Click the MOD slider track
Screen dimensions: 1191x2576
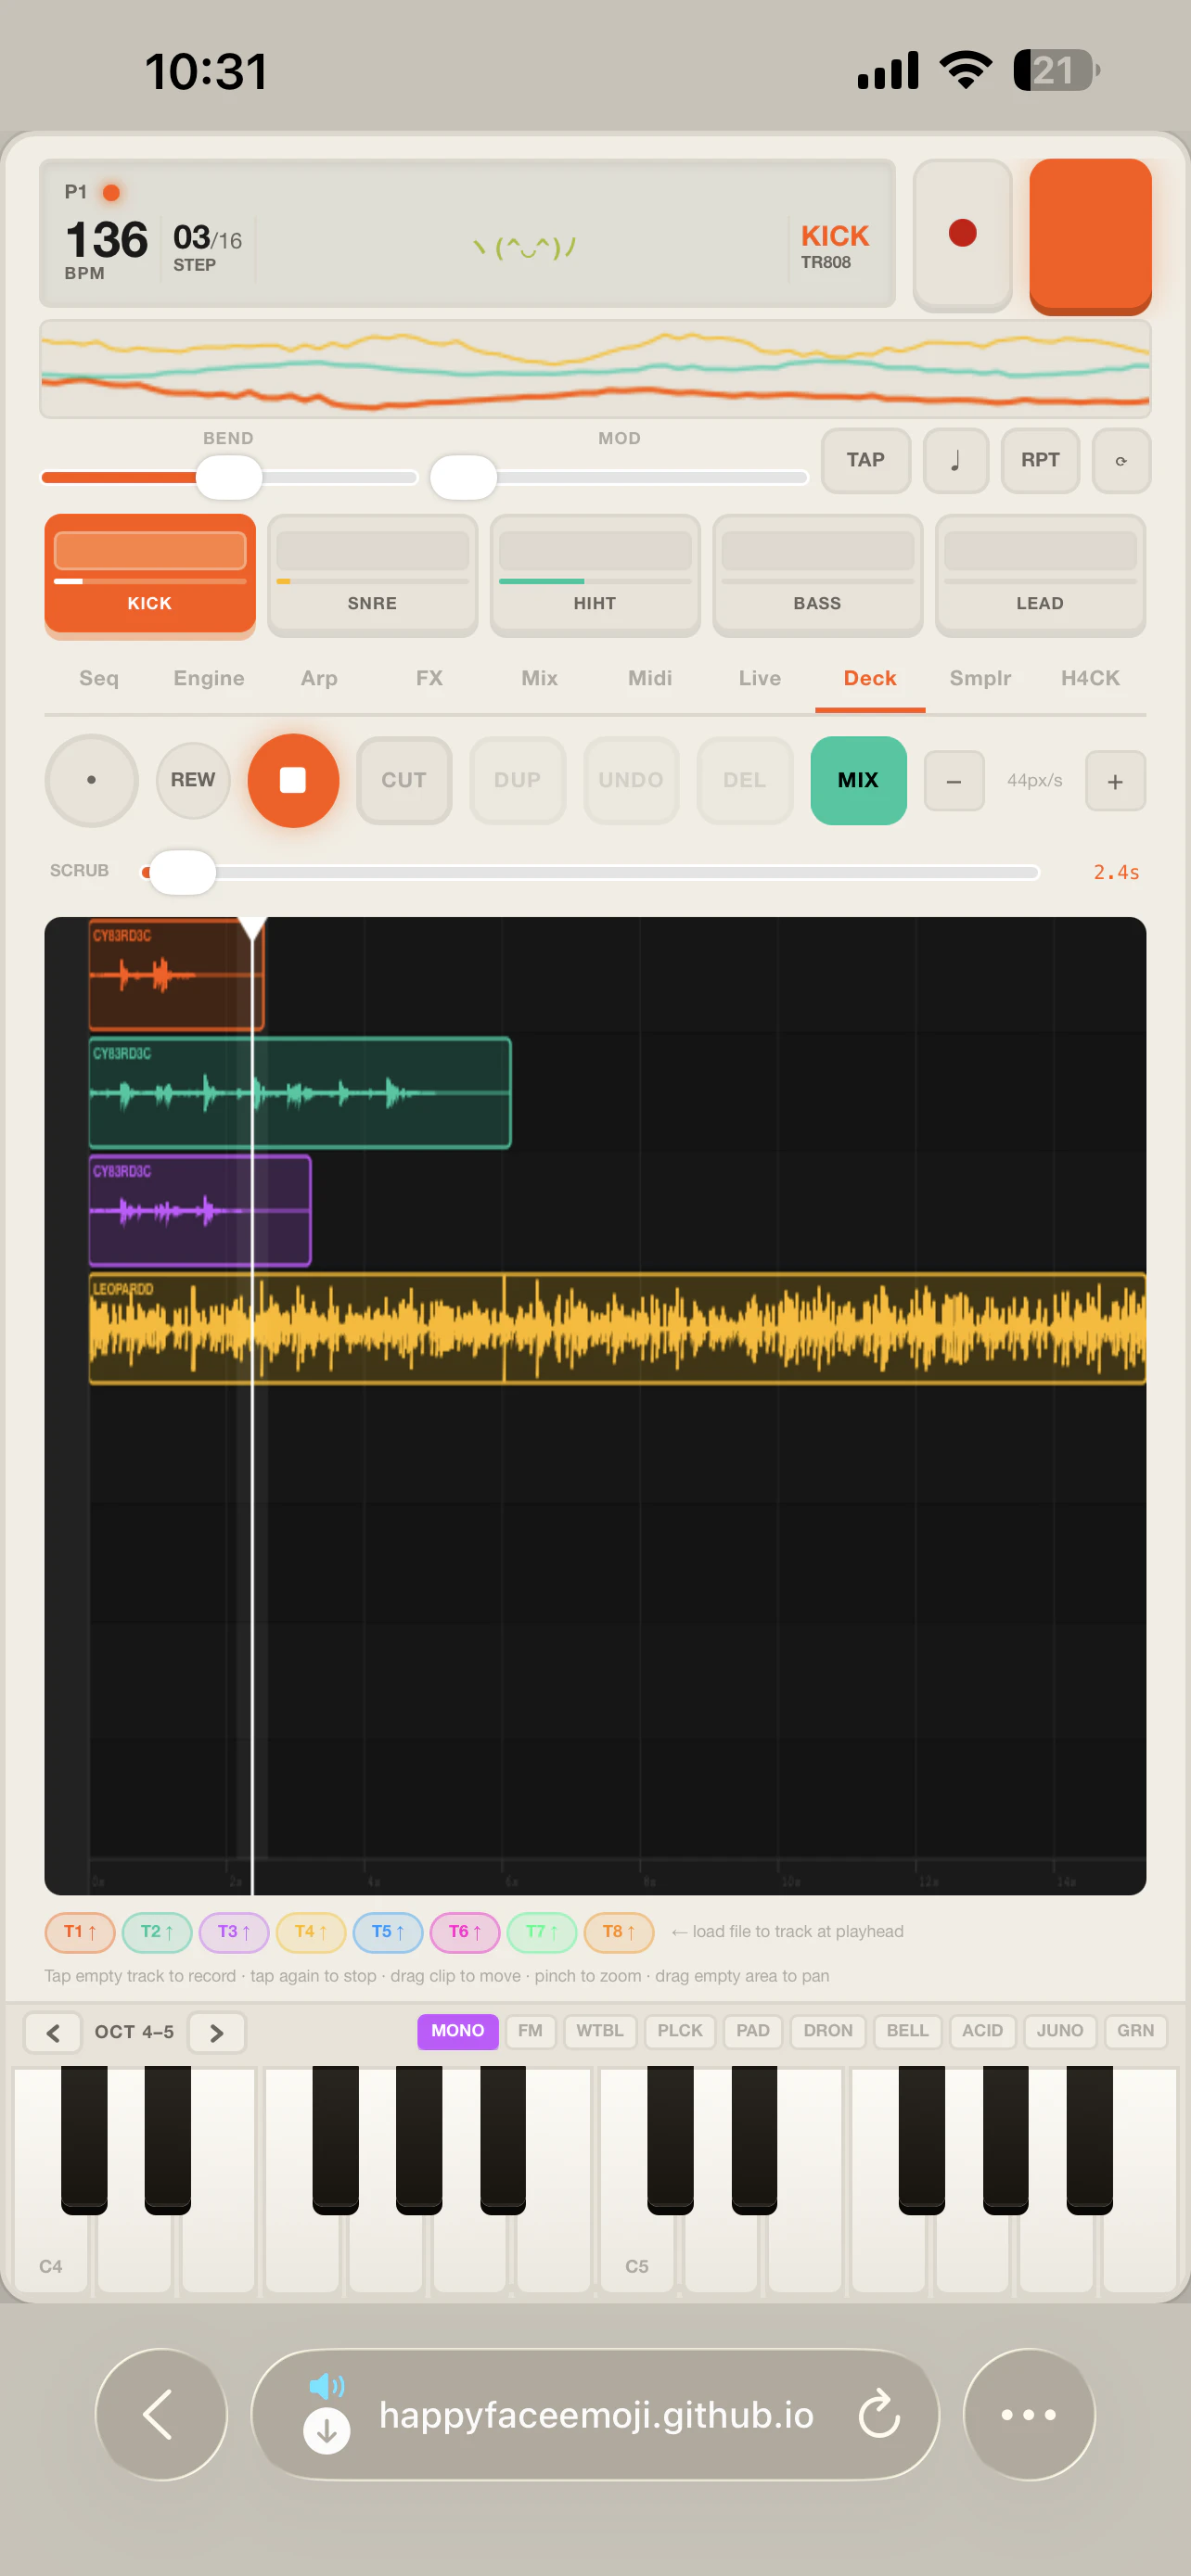click(x=619, y=477)
